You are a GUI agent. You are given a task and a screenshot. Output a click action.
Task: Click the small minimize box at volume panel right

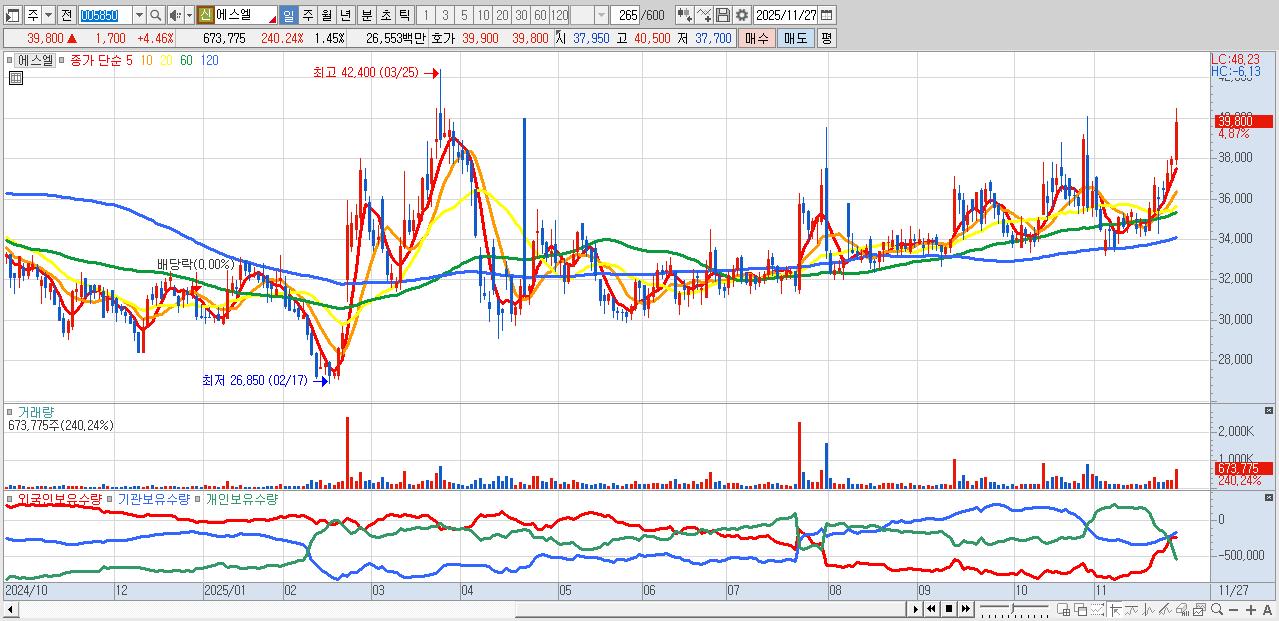1269,410
